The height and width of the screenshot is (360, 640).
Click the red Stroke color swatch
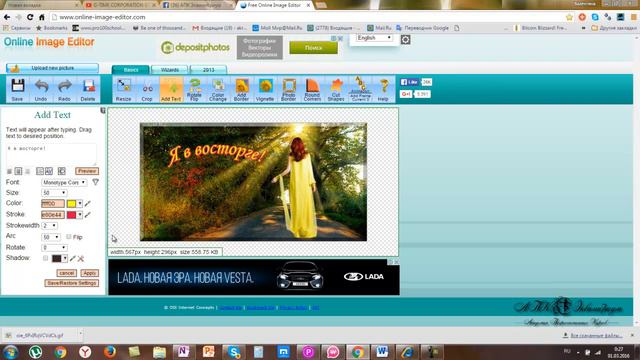(x=72, y=214)
